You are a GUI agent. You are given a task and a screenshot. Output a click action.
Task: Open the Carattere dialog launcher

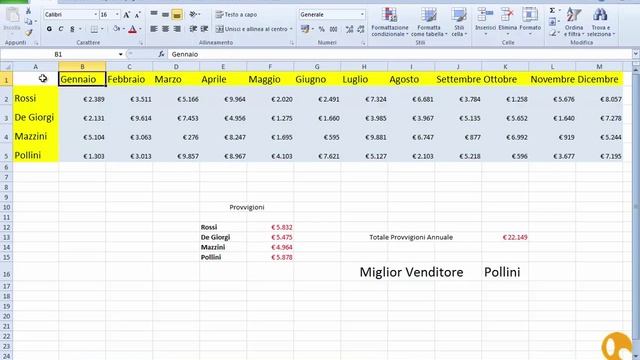click(x=141, y=43)
